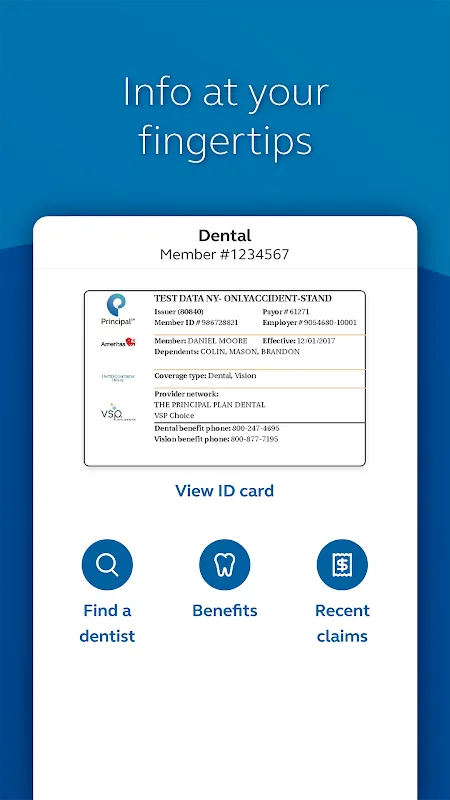Screen dimensions: 450x800
Task: Open the Benefits tooth icon
Action: pos(224,564)
